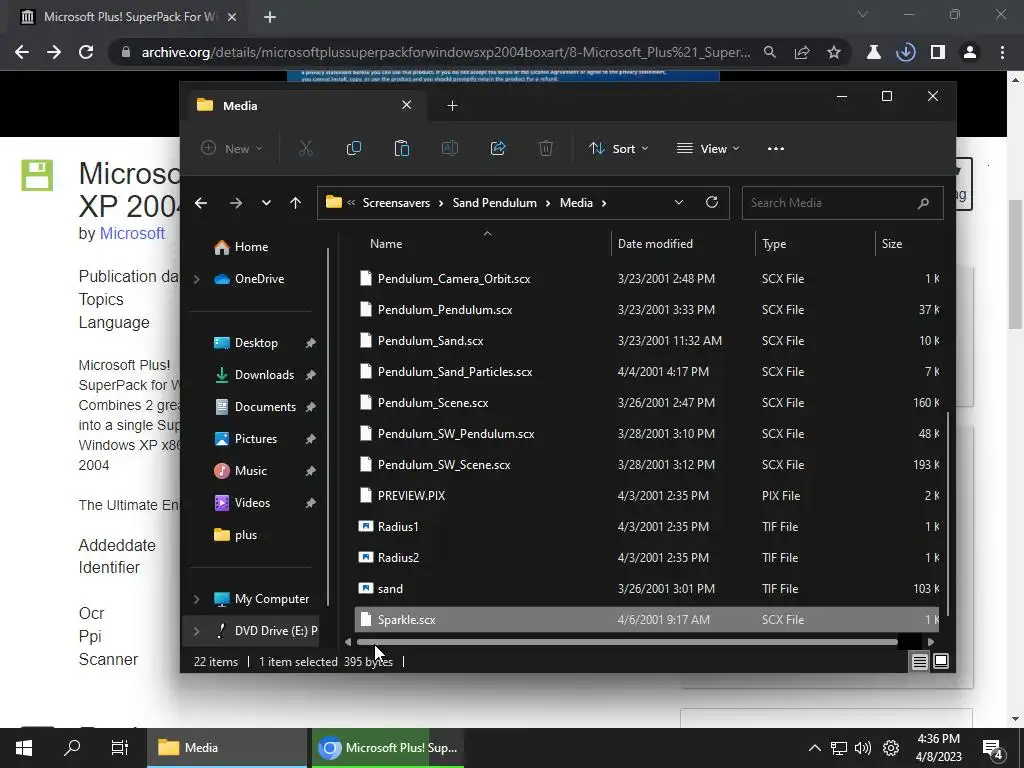
Task: Click the Share icon in Explorer toolbar
Action: click(498, 148)
